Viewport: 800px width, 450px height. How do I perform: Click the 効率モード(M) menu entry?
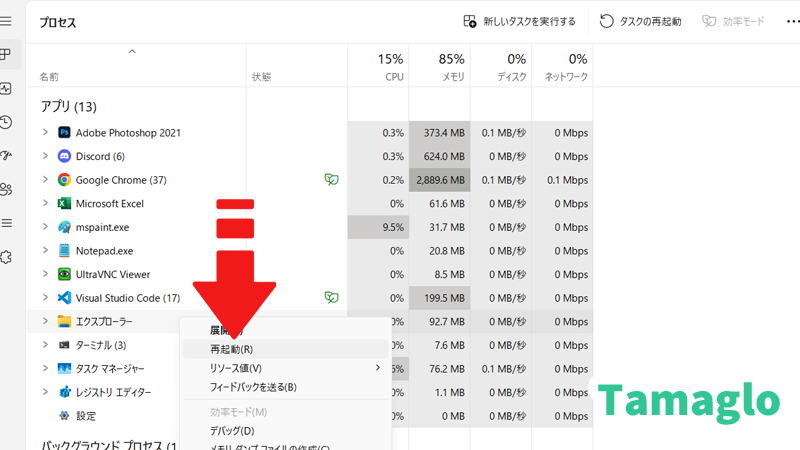point(285,412)
